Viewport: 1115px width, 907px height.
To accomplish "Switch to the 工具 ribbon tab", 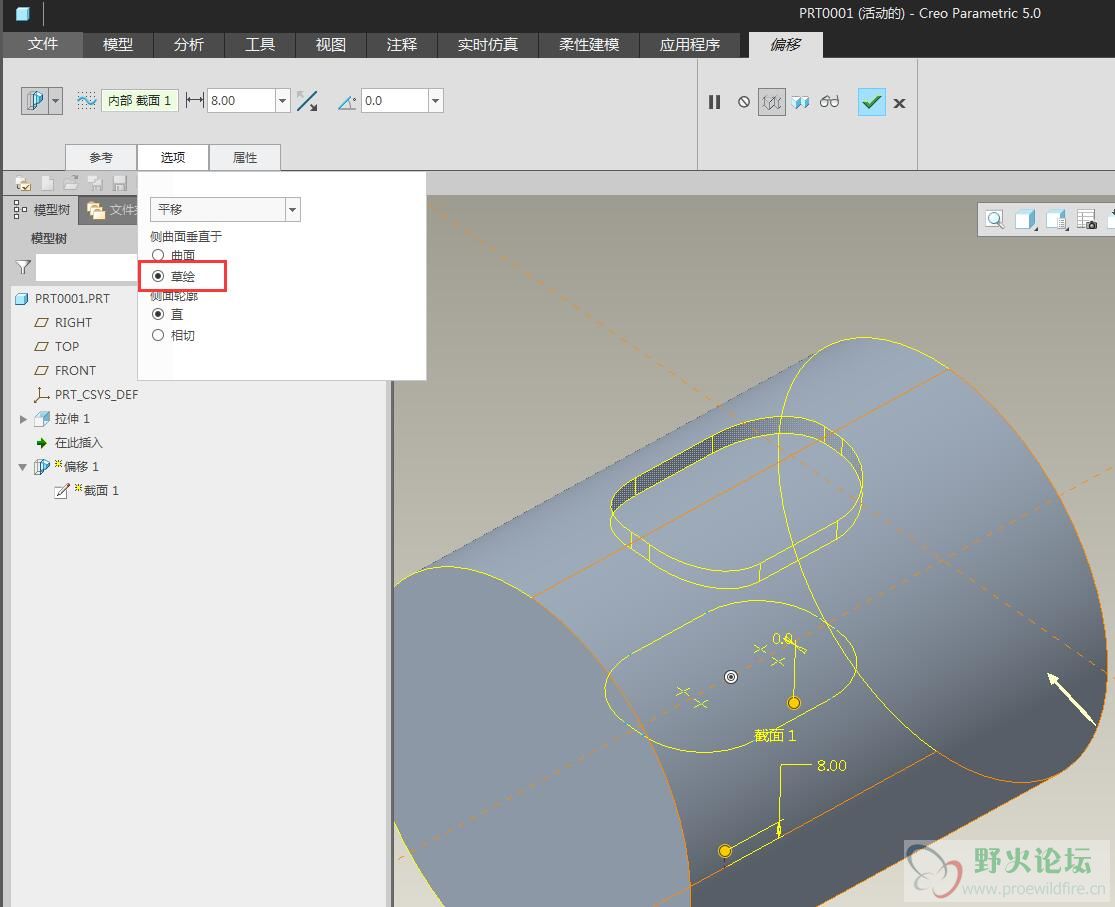I will point(260,44).
